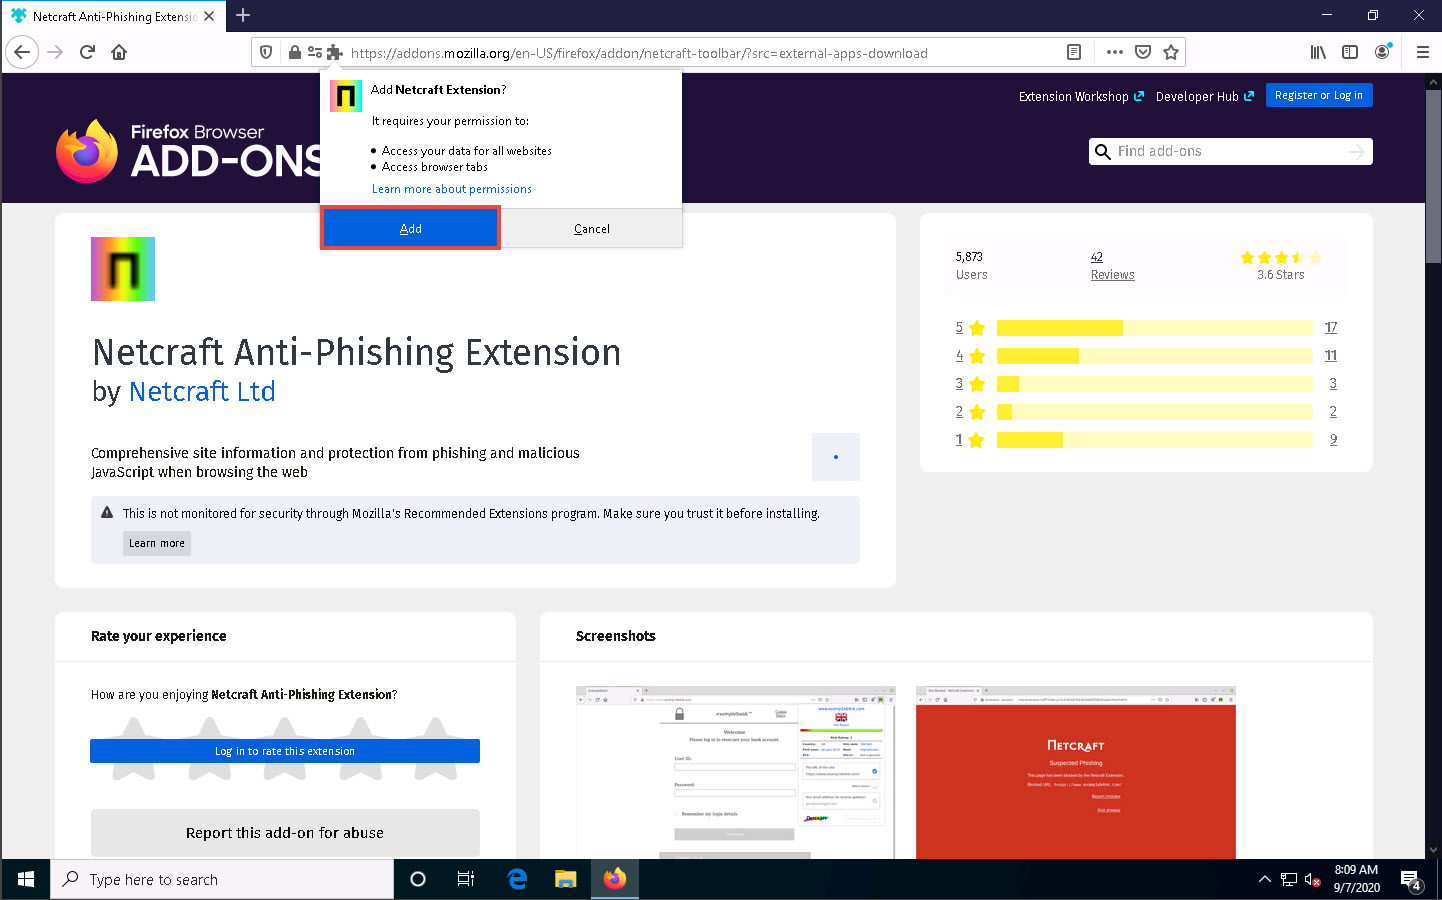Select the Netcraft Anti-Phishing Extension tab
Image resolution: width=1442 pixels, height=900 pixels.
(113, 16)
